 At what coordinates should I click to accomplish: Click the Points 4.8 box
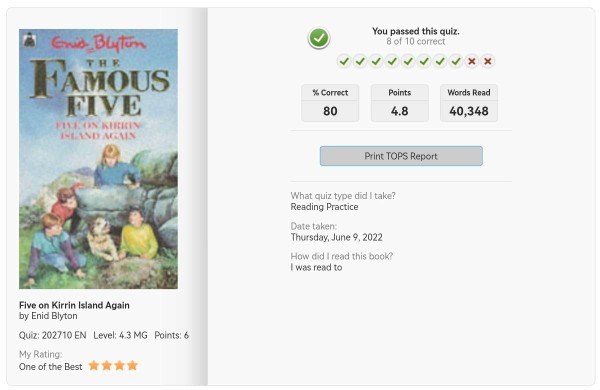399,103
